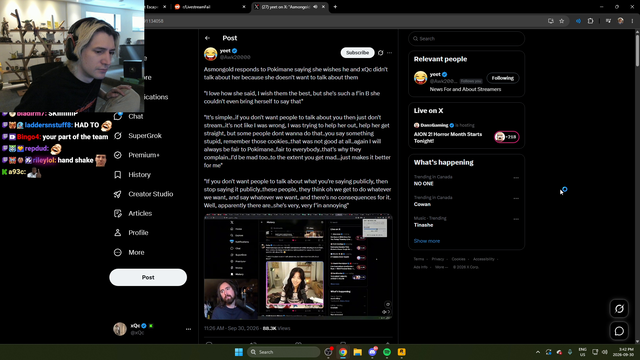640x360 pixels.
Task: Open the floating messages chat button
Action: 619,331
